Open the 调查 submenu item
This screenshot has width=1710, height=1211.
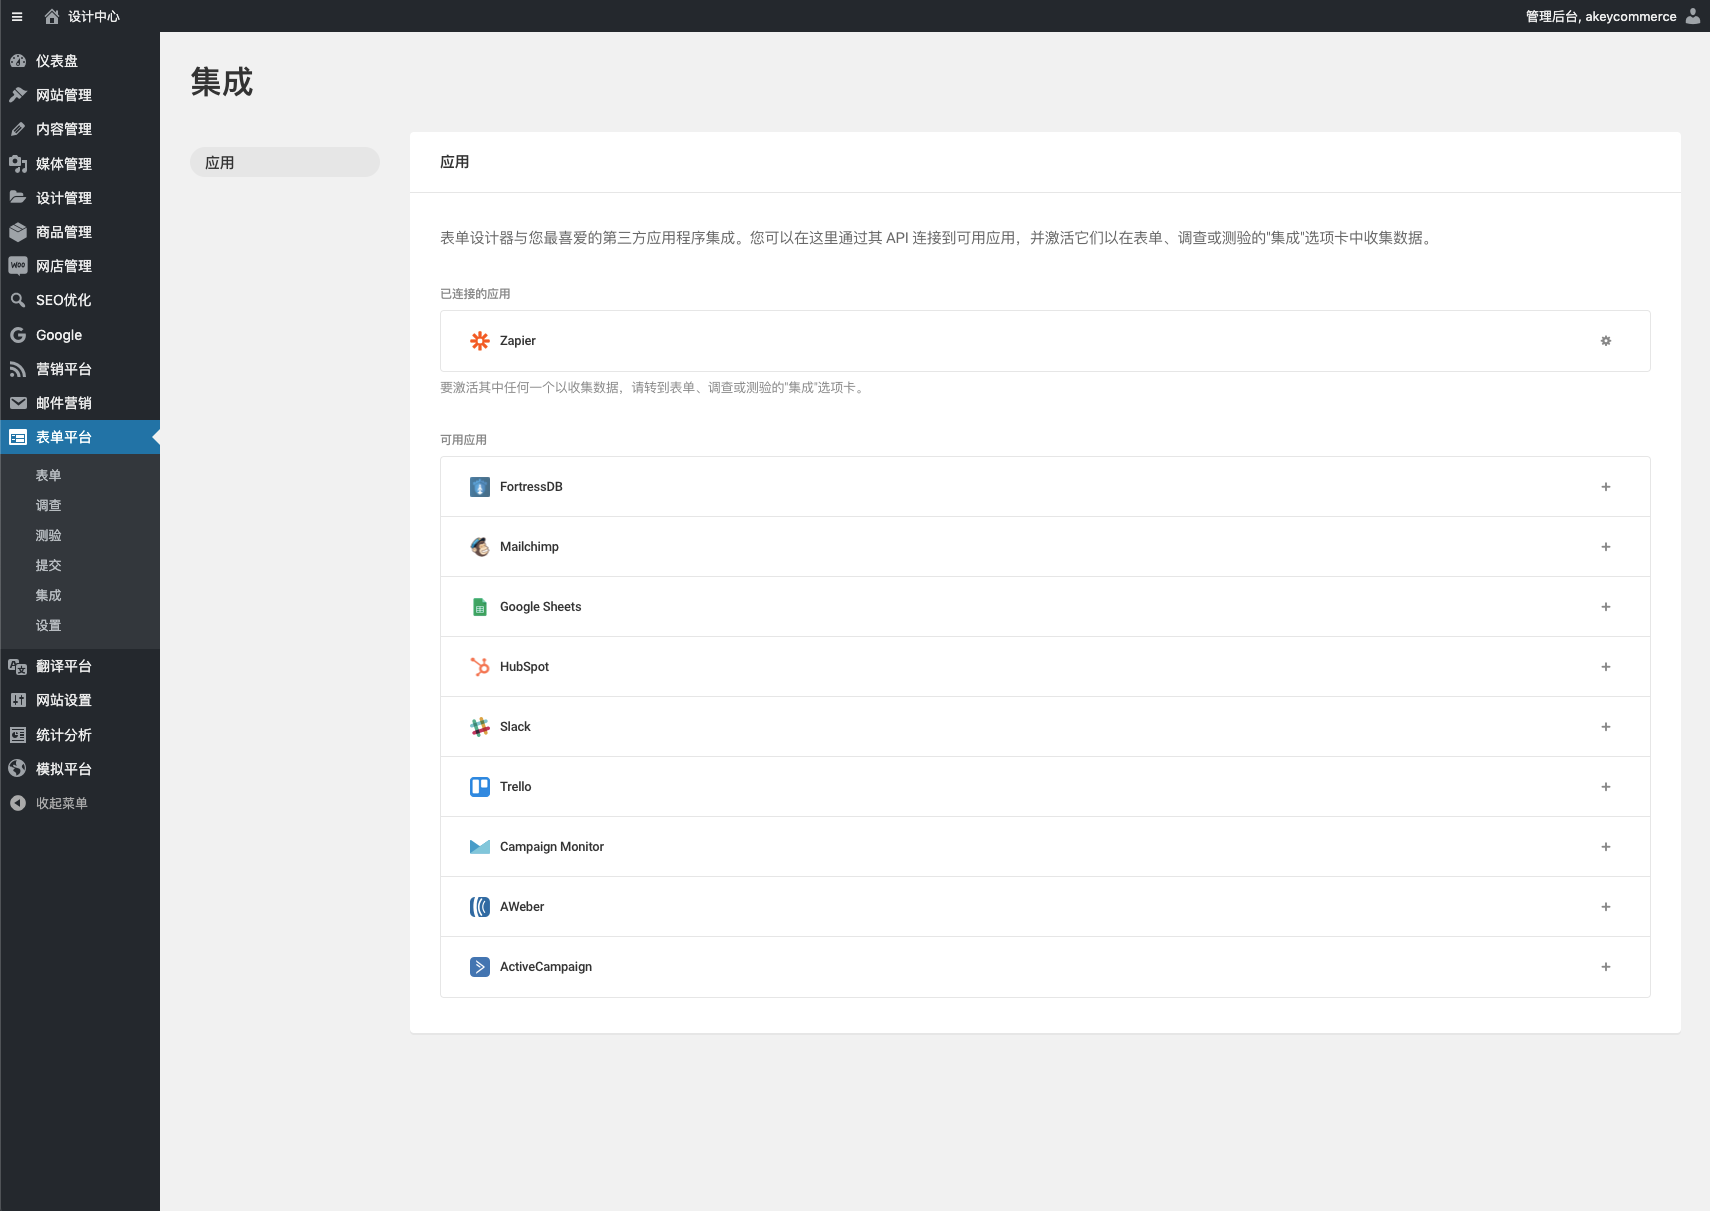coord(80,505)
